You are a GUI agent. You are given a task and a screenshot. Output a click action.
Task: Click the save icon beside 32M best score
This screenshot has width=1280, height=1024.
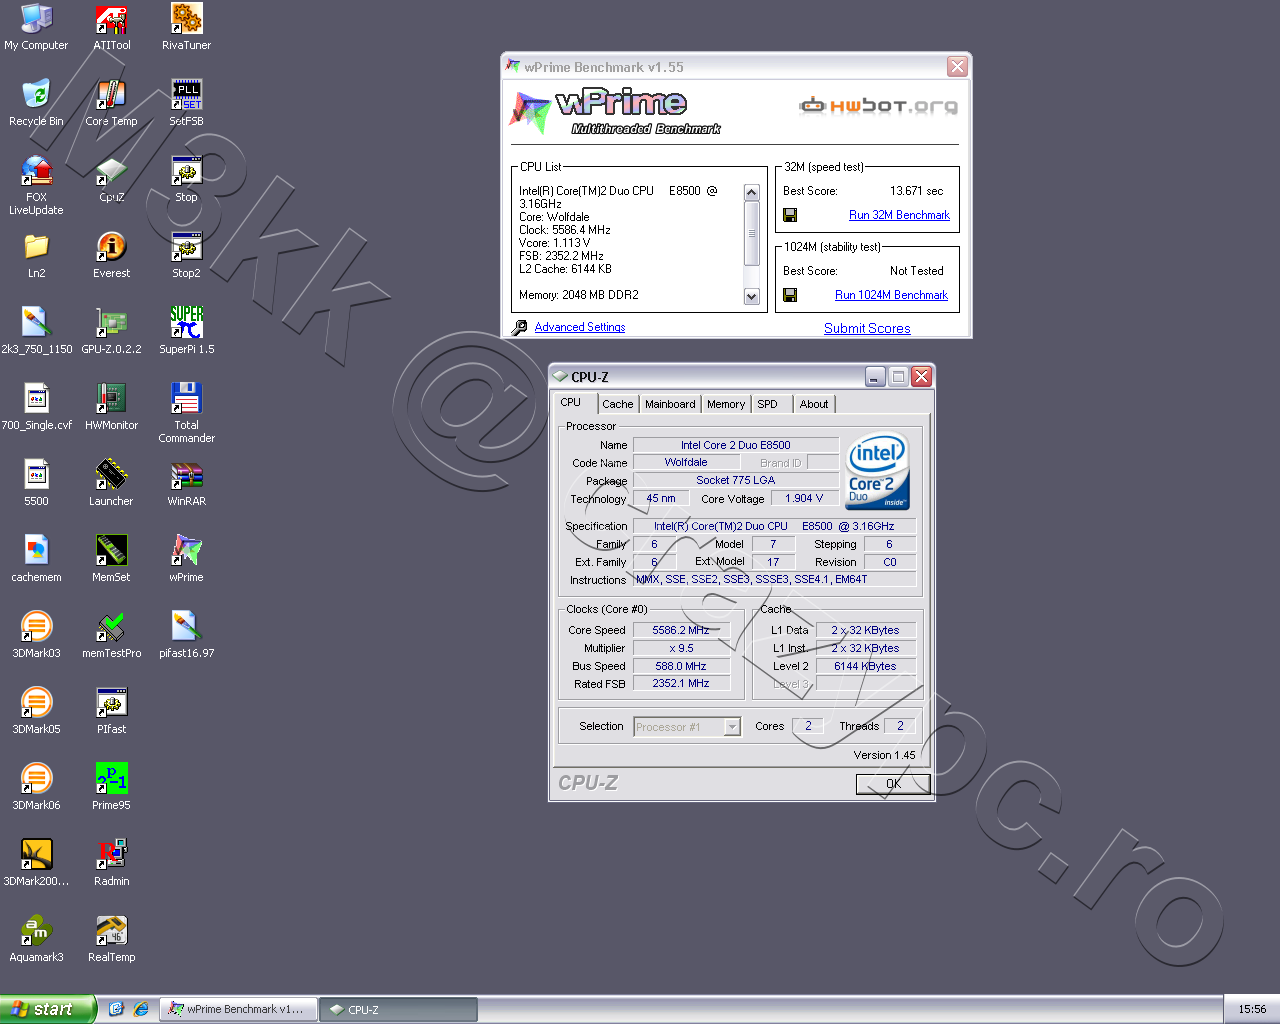[x=790, y=215]
